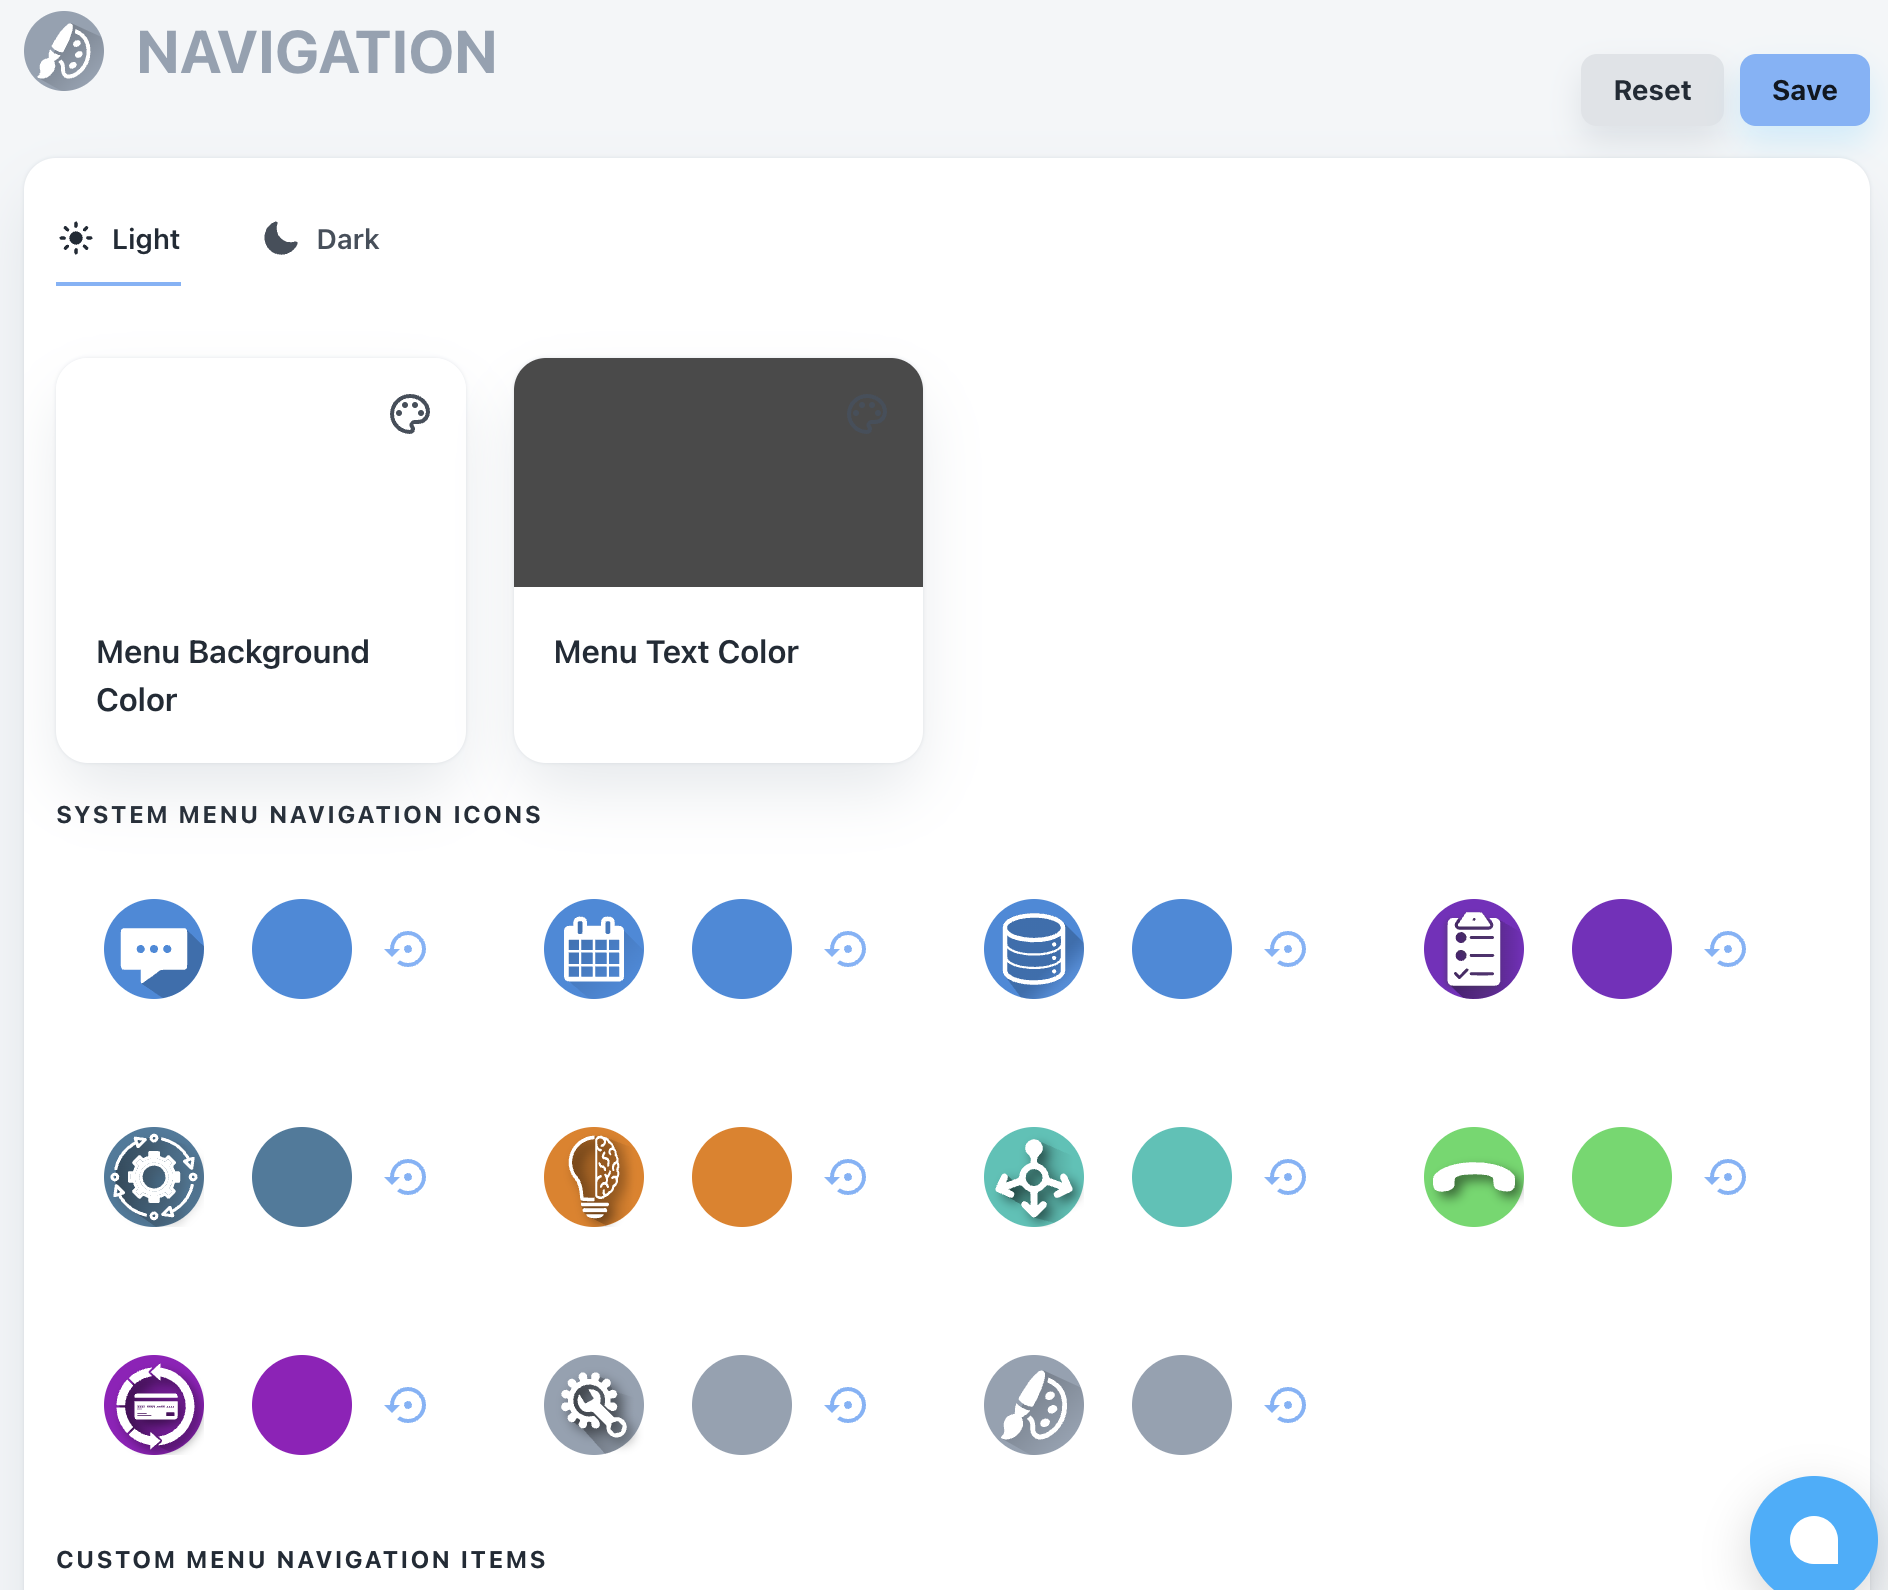Viewport: 1888px width, 1590px height.
Task: Select the database navigation icon
Action: [1034, 949]
